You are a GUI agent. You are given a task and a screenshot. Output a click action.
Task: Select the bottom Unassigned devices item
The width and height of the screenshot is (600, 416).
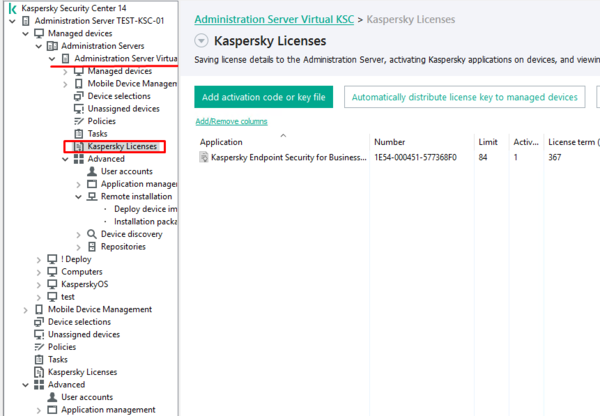tap(84, 334)
